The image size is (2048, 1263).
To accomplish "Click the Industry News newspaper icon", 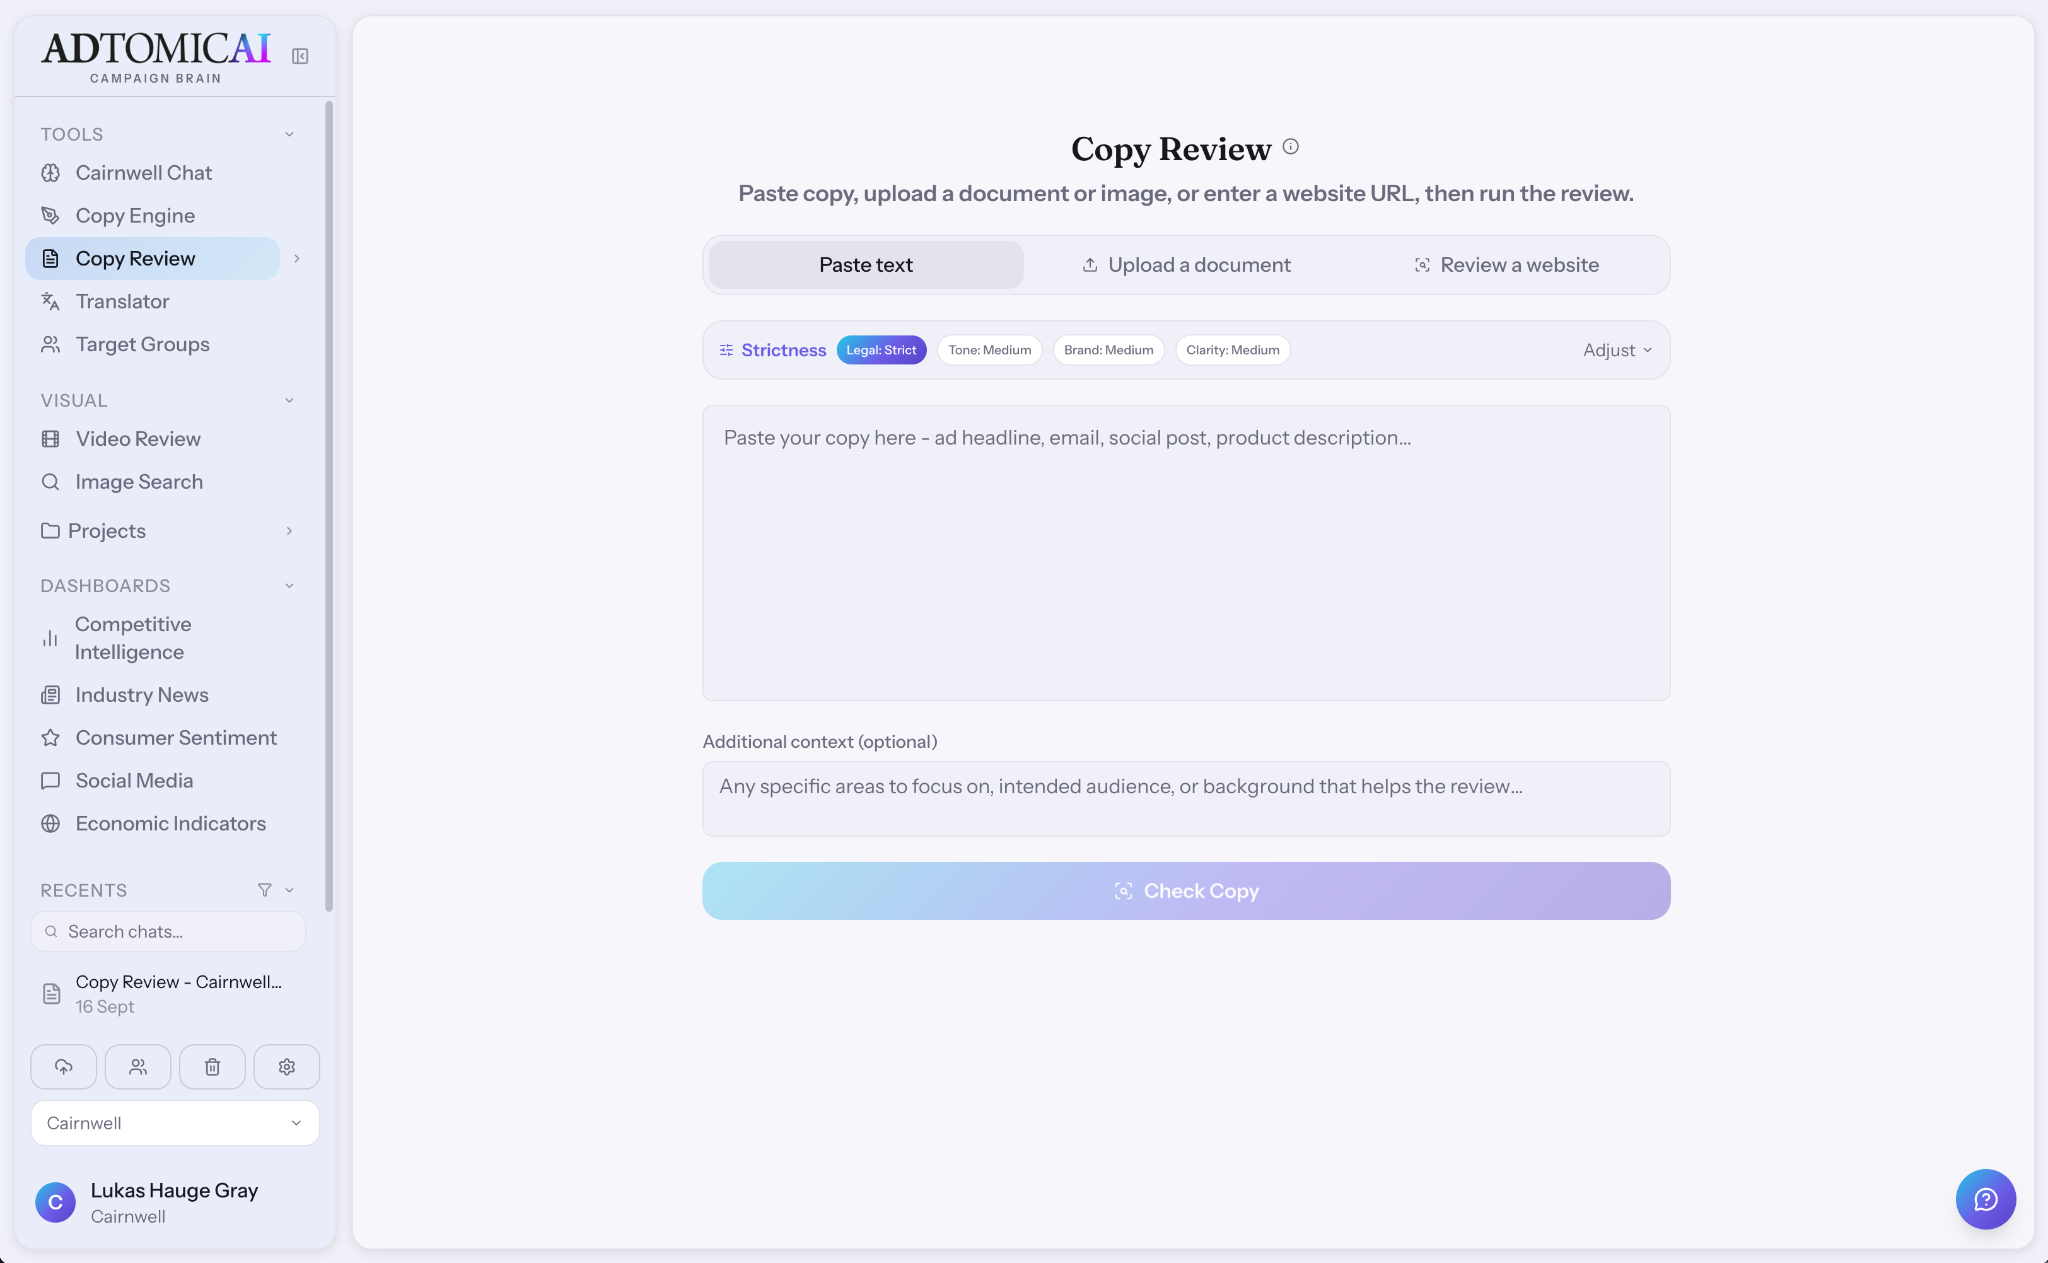I will pyautogui.click(x=50, y=695).
